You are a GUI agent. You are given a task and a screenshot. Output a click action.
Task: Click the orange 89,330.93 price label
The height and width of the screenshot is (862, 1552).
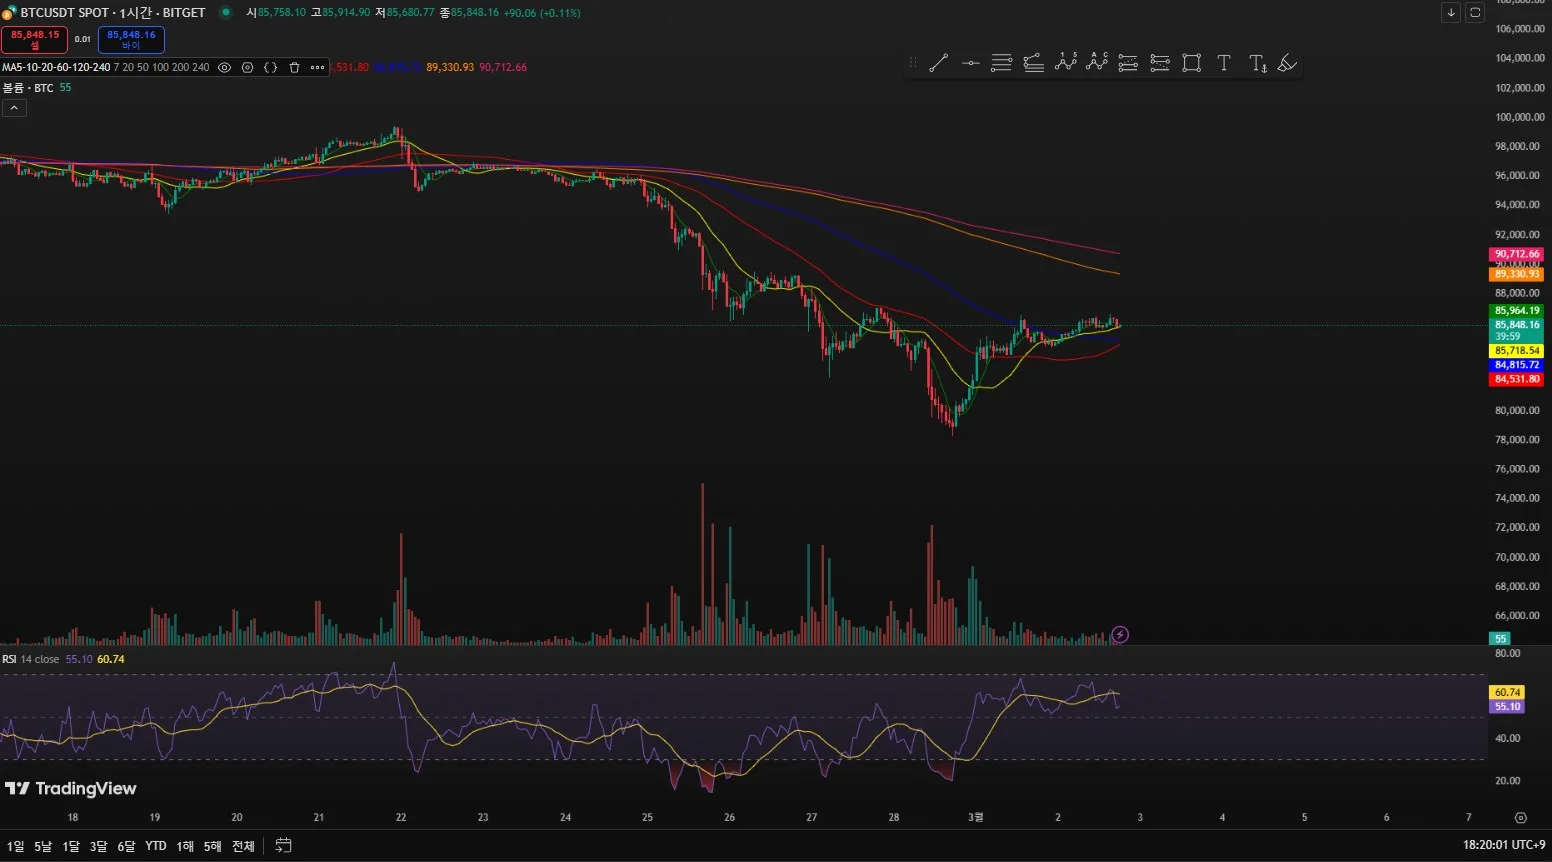coord(1517,274)
